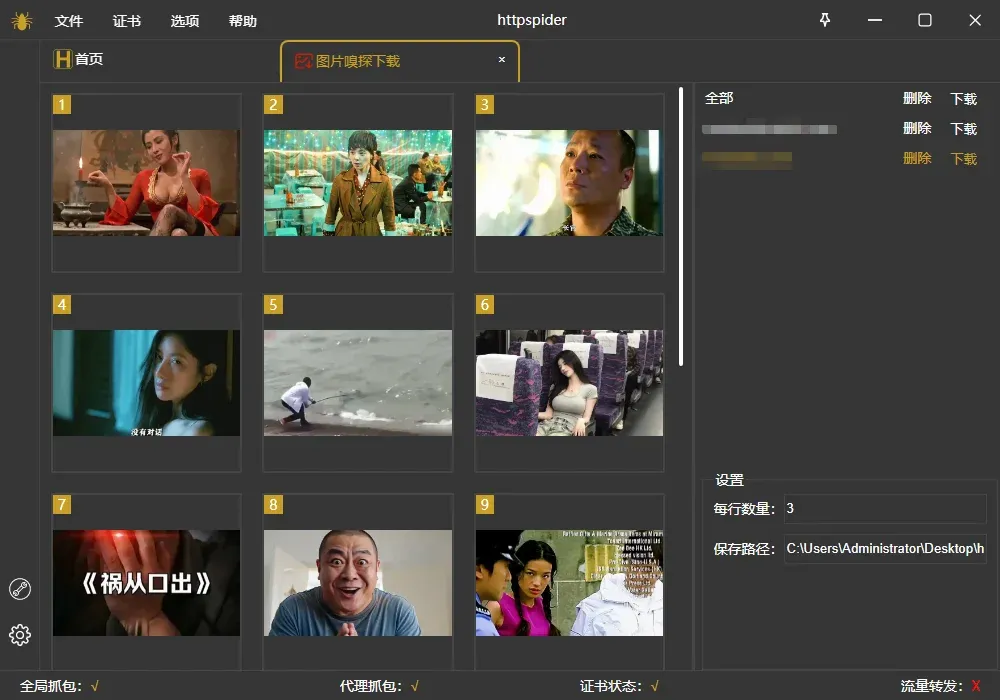This screenshot has height=700, width=1000.
Task: Toggle 流量转发 red X status
Action: click(x=976, y=686)
